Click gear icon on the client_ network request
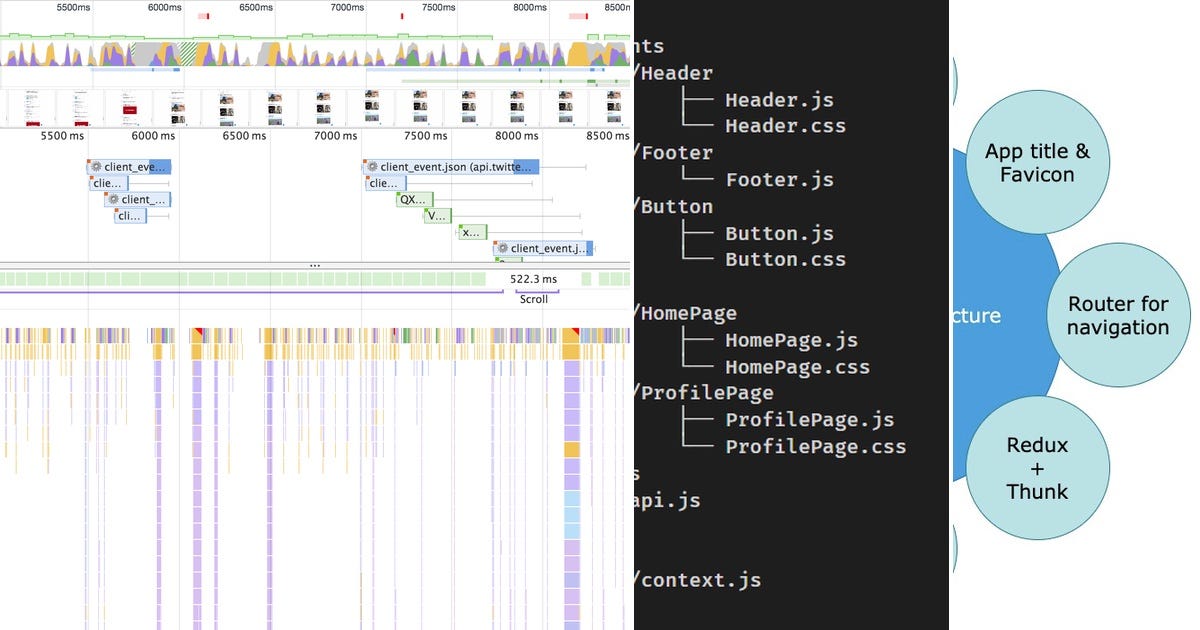Image resolution: width=1200 pixels, height=630 pixels. tap(112, 199)
